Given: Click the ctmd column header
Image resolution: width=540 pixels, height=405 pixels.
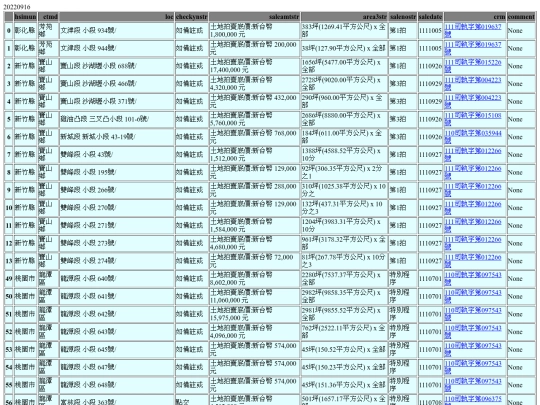Looking at the screenshot, I should (x=48, y=17).
